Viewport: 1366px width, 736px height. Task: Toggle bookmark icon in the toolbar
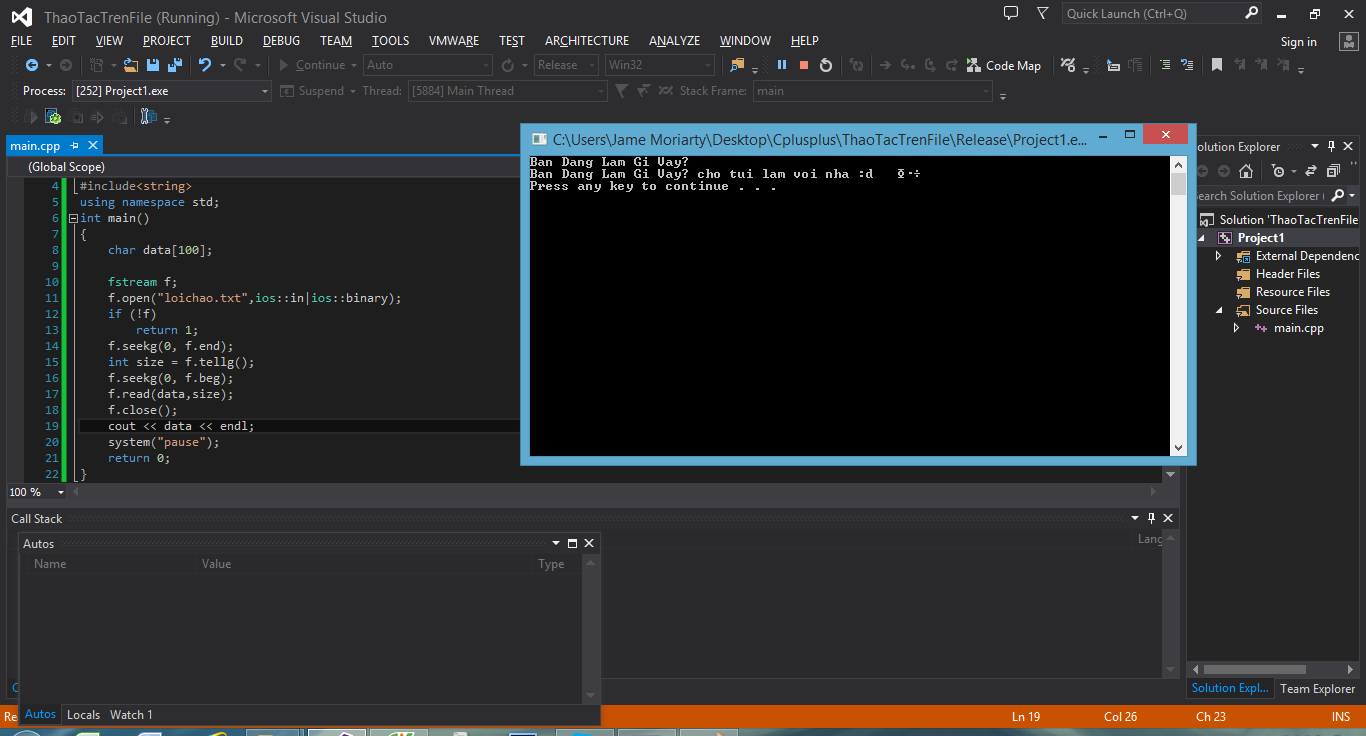(1217, 65)
